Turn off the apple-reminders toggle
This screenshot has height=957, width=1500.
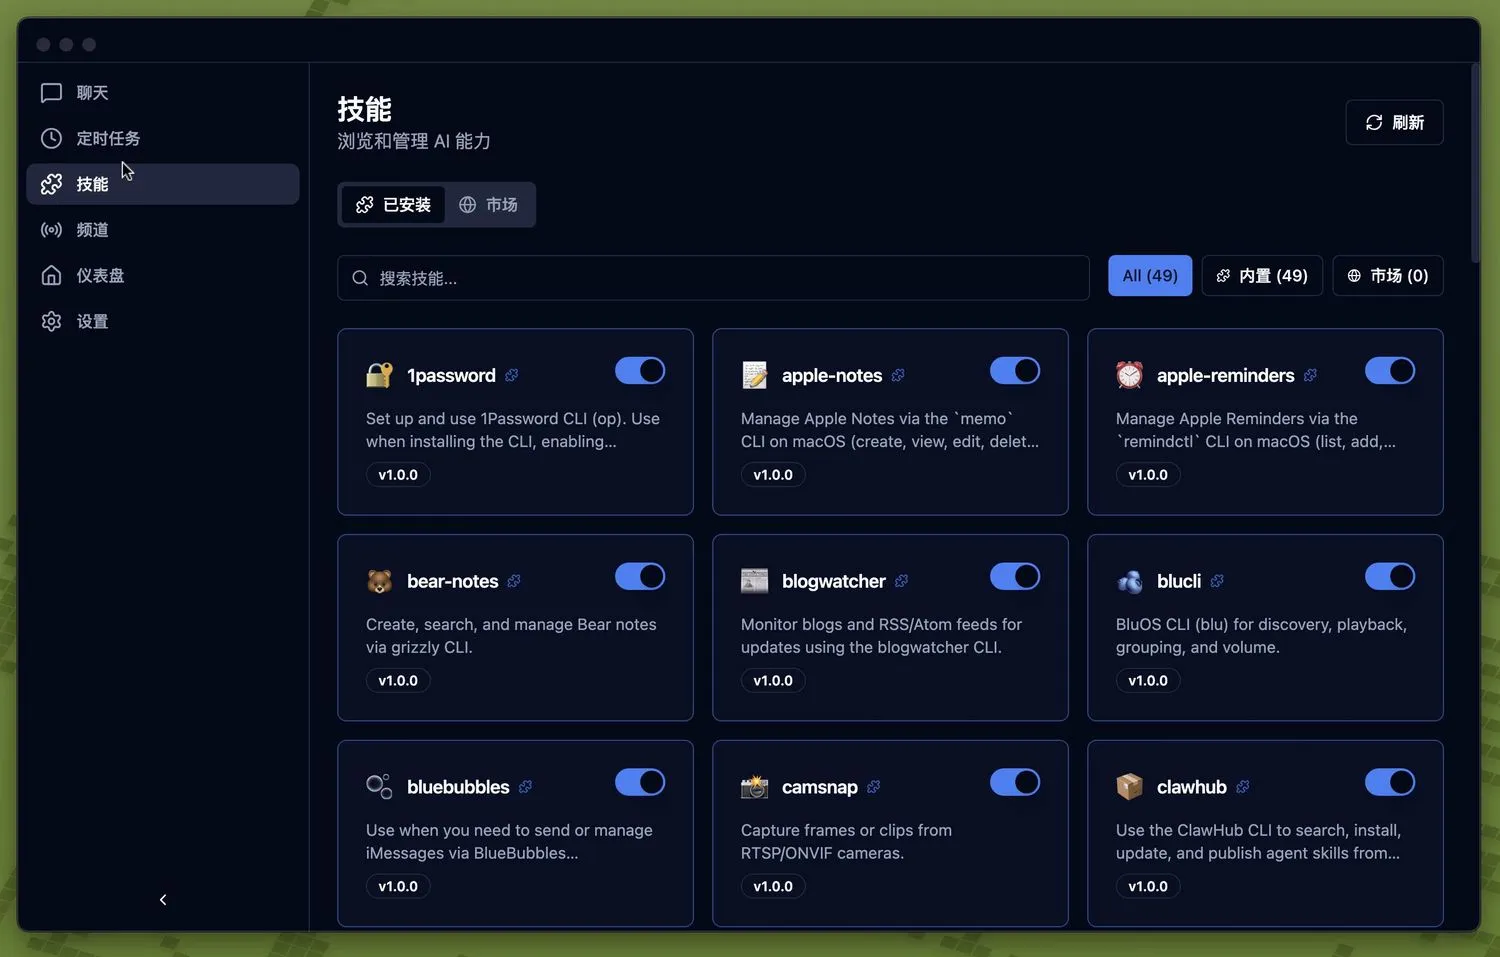coord(1390,371)
